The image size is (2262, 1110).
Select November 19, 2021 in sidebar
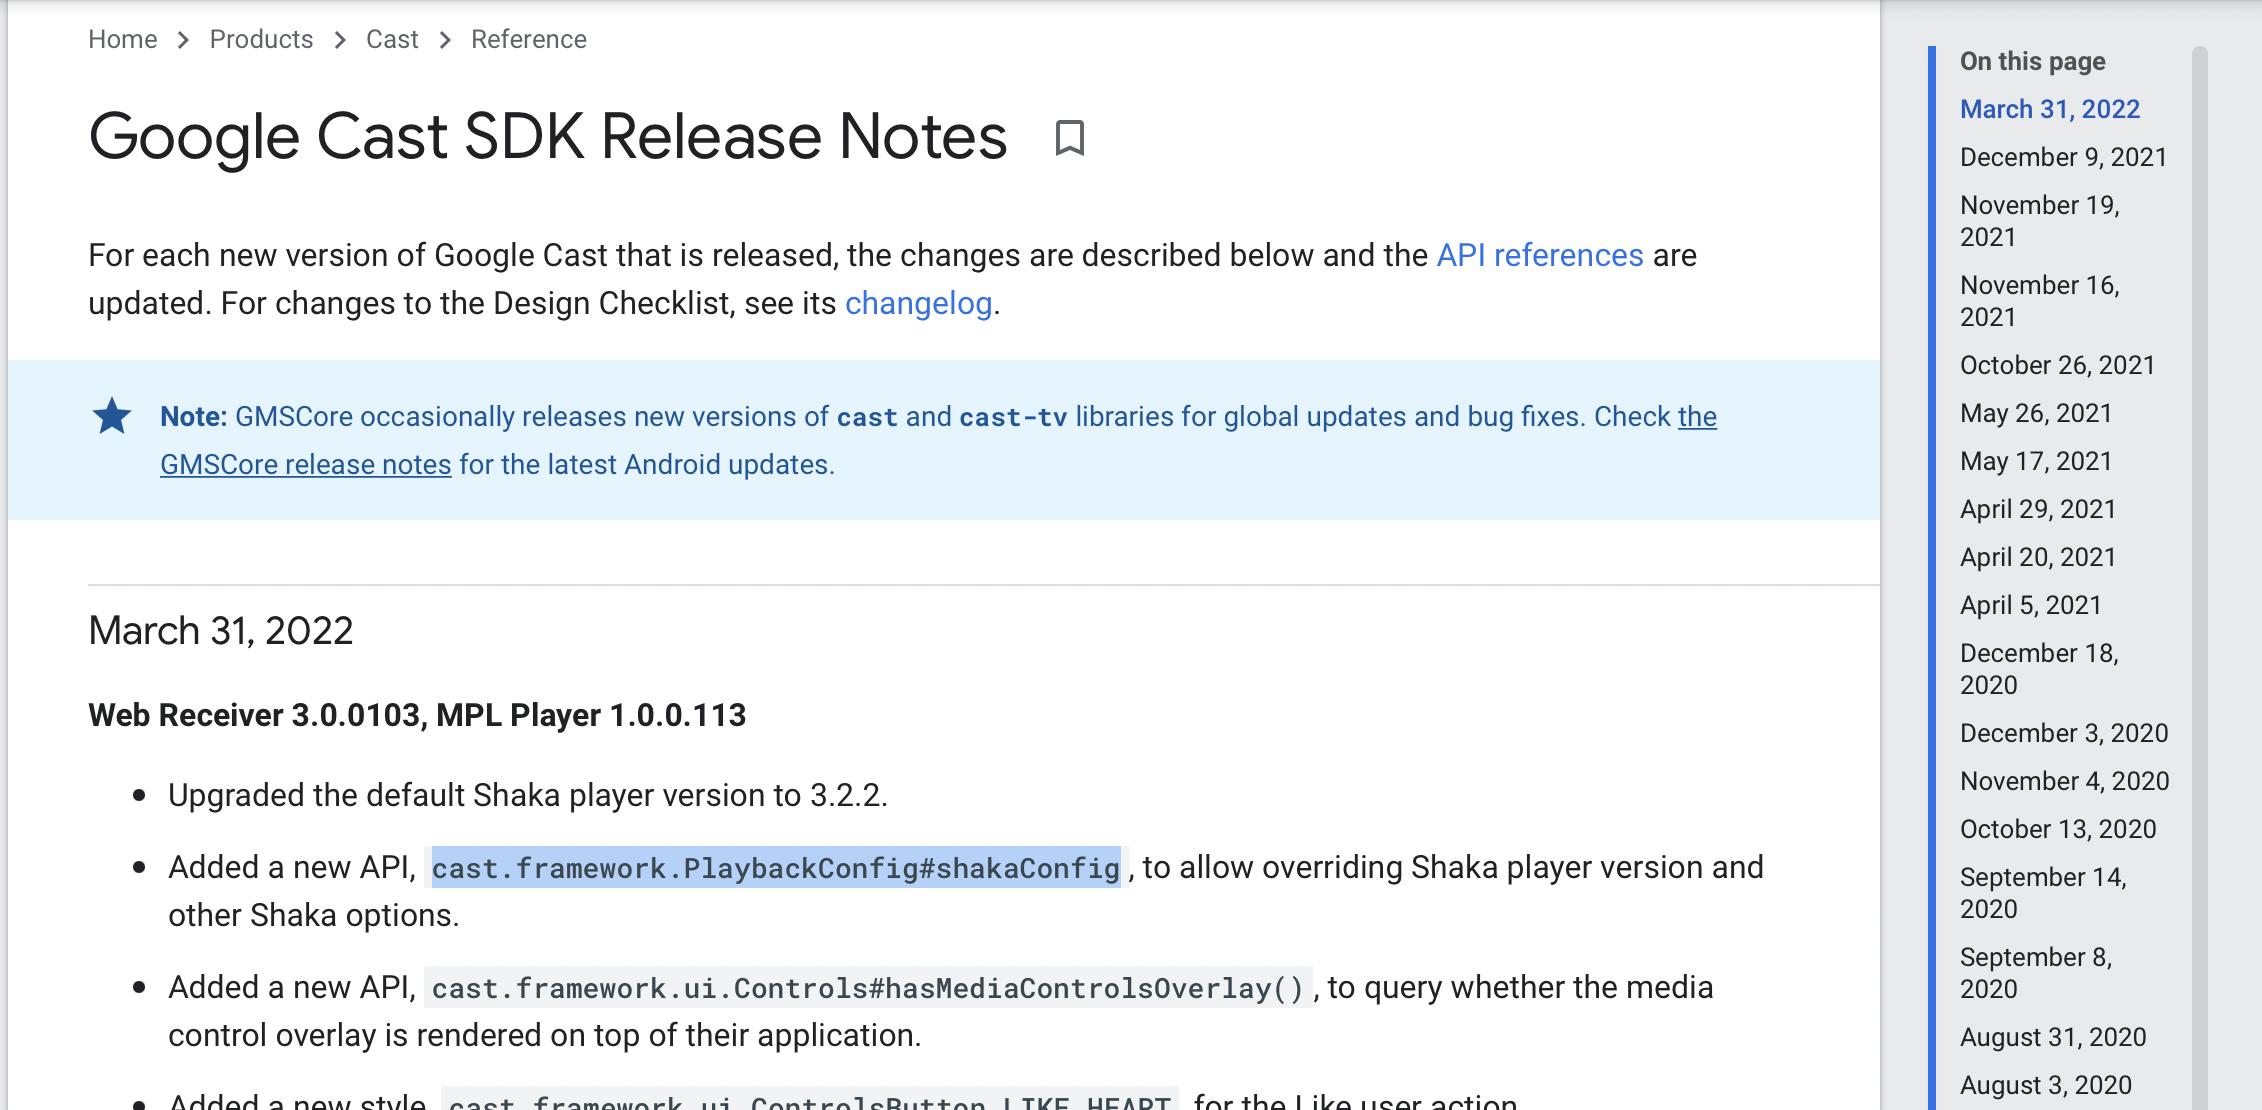pyautogui.click(x=2039, y=220)
